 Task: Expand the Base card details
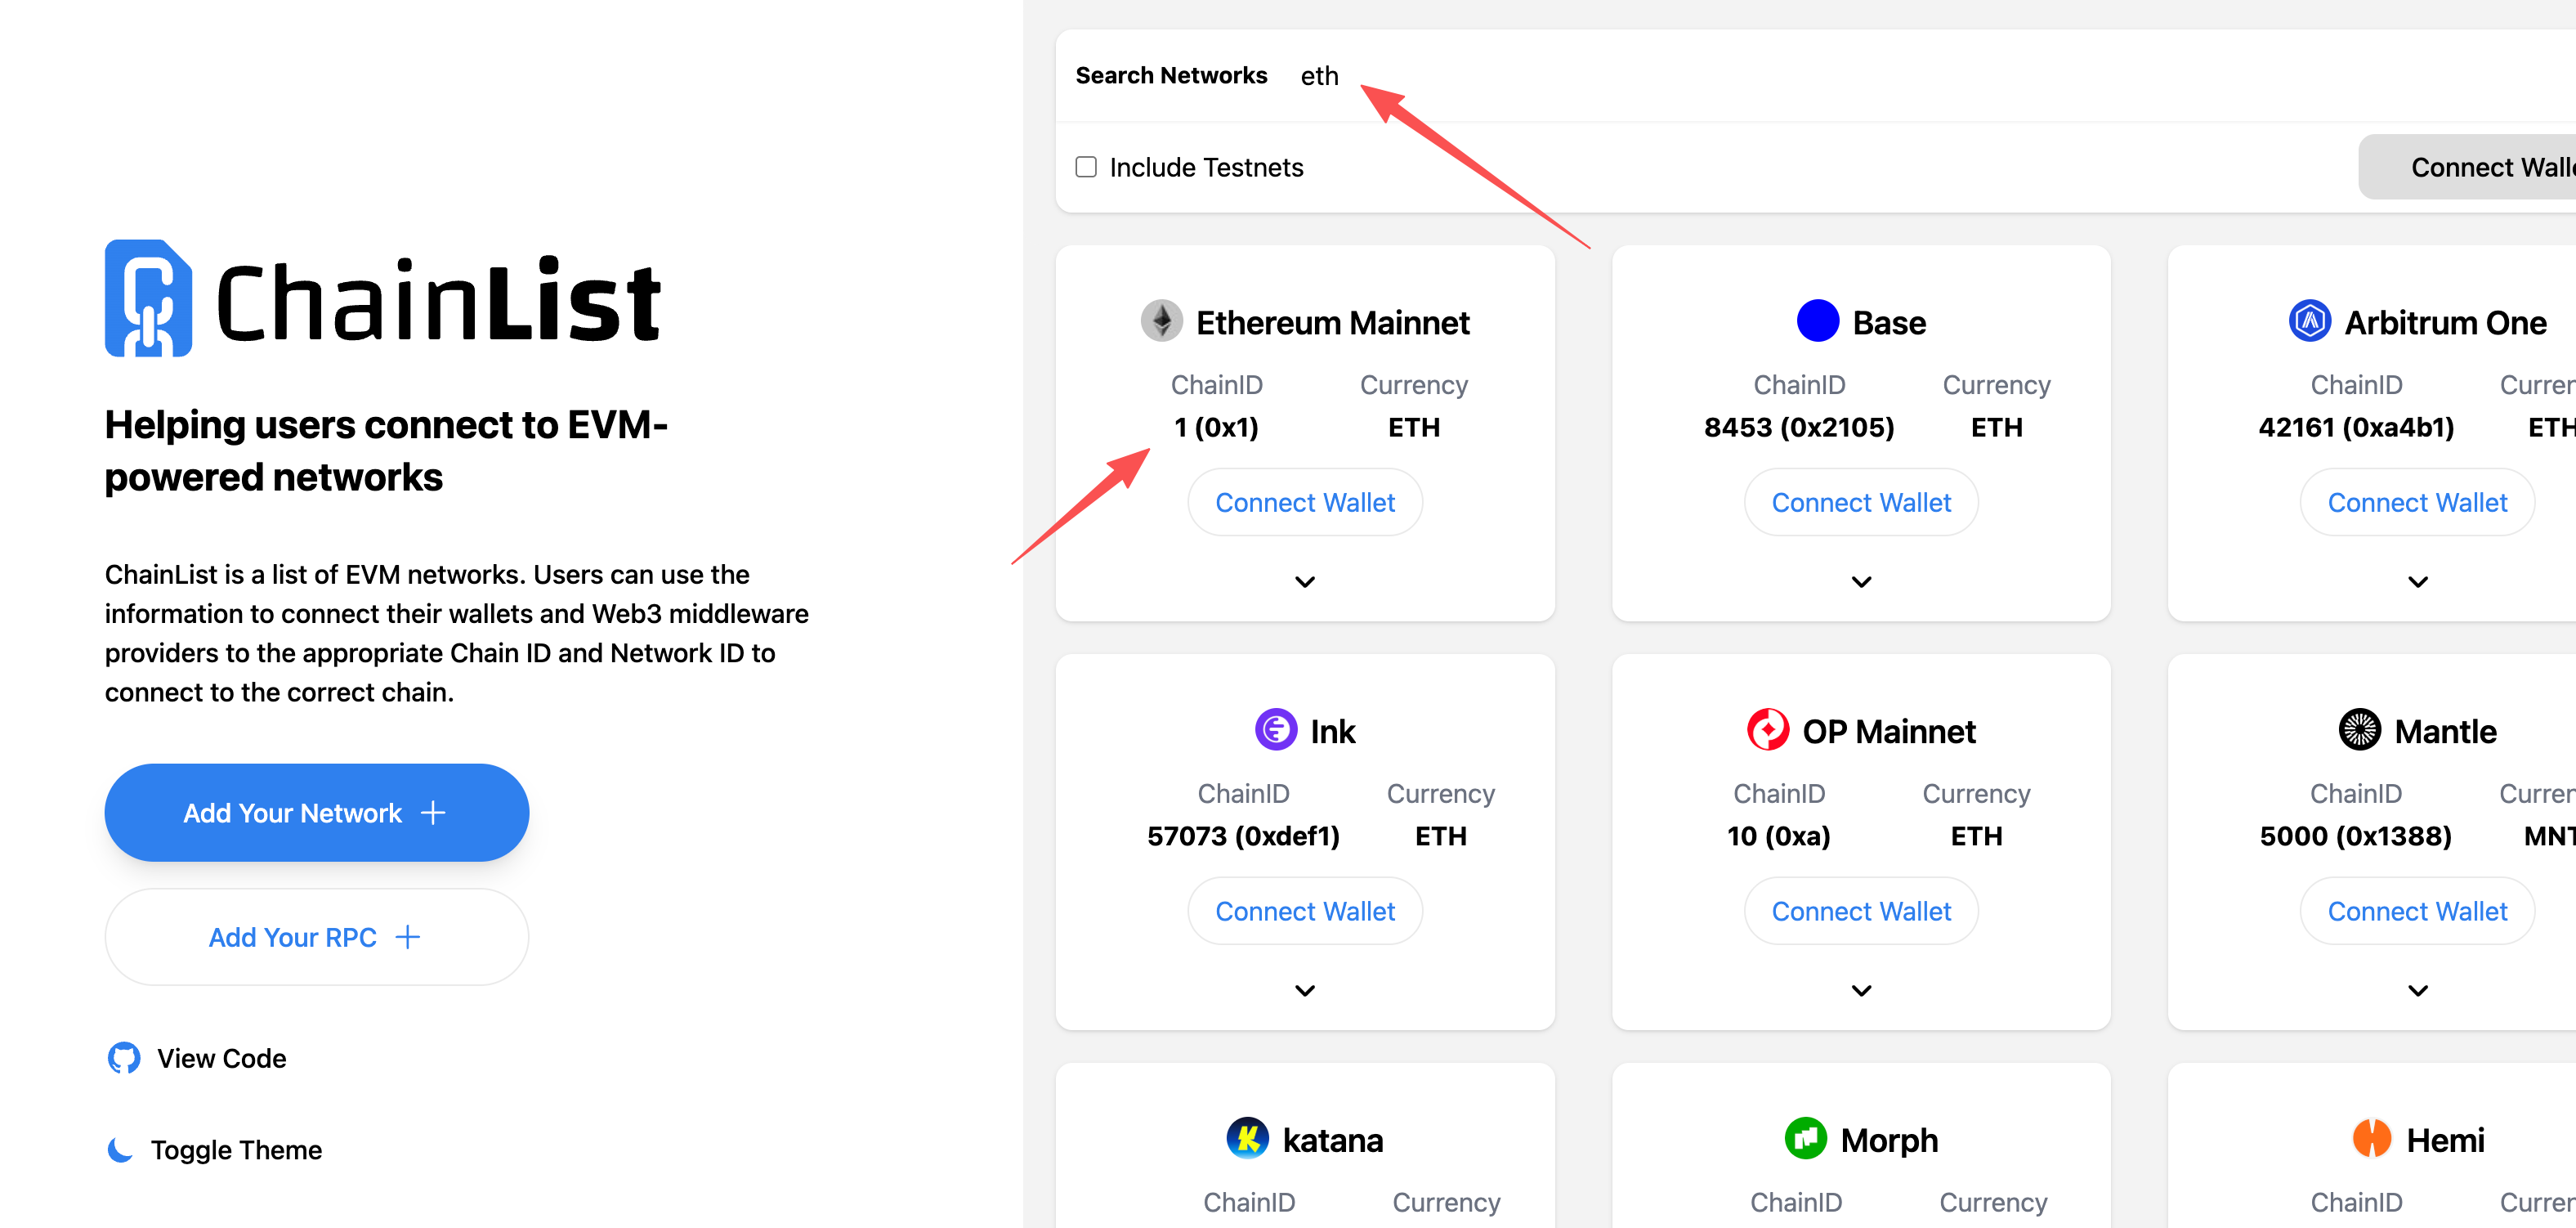[1861, 582]
